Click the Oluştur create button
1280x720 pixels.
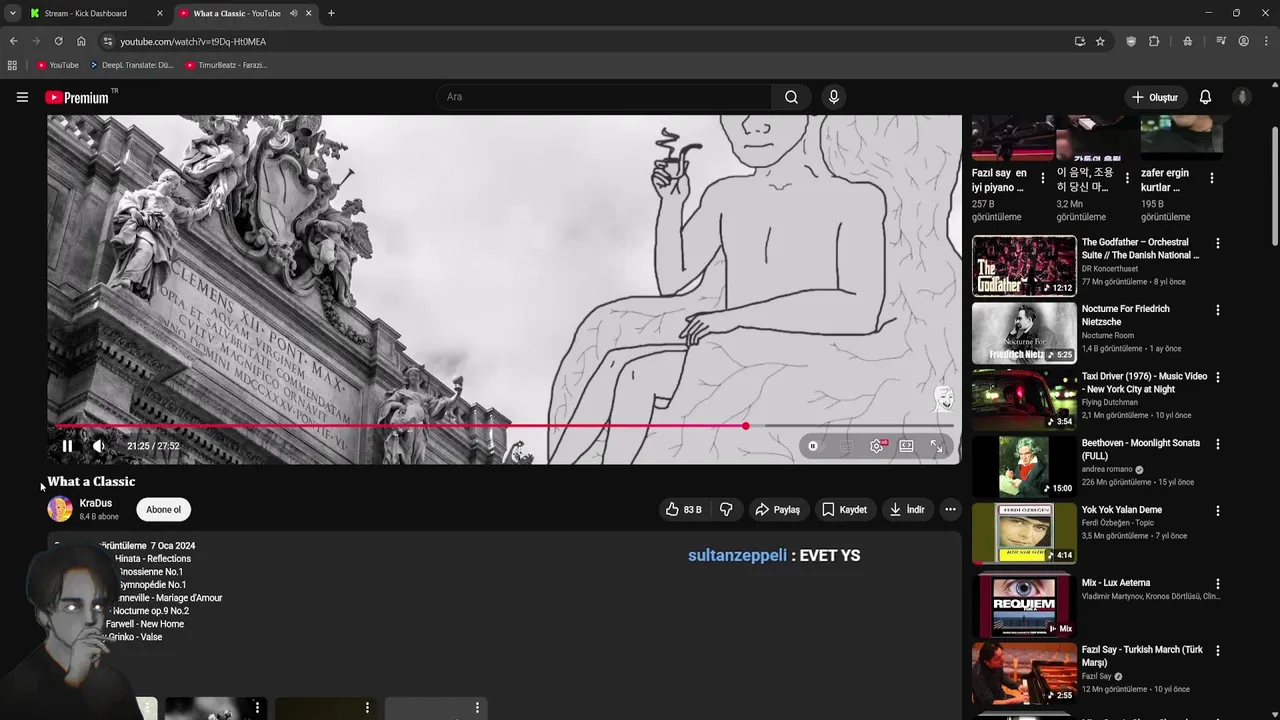tap(1154, 97)
